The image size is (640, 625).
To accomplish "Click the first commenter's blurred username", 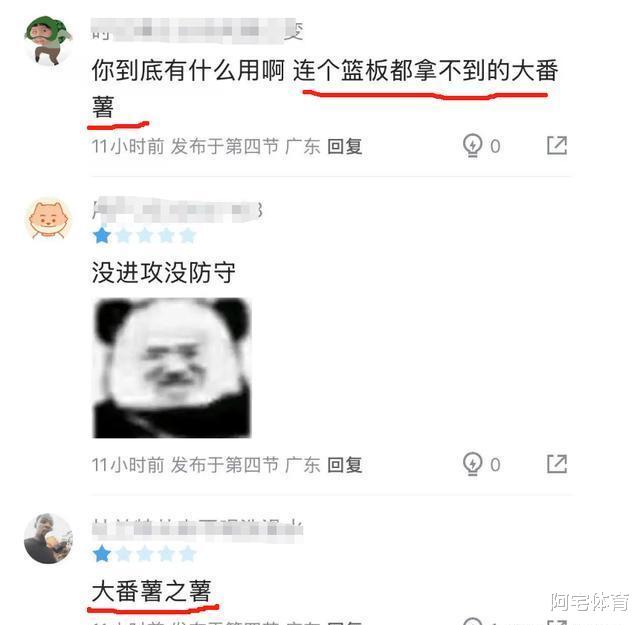I will [197, 30].
